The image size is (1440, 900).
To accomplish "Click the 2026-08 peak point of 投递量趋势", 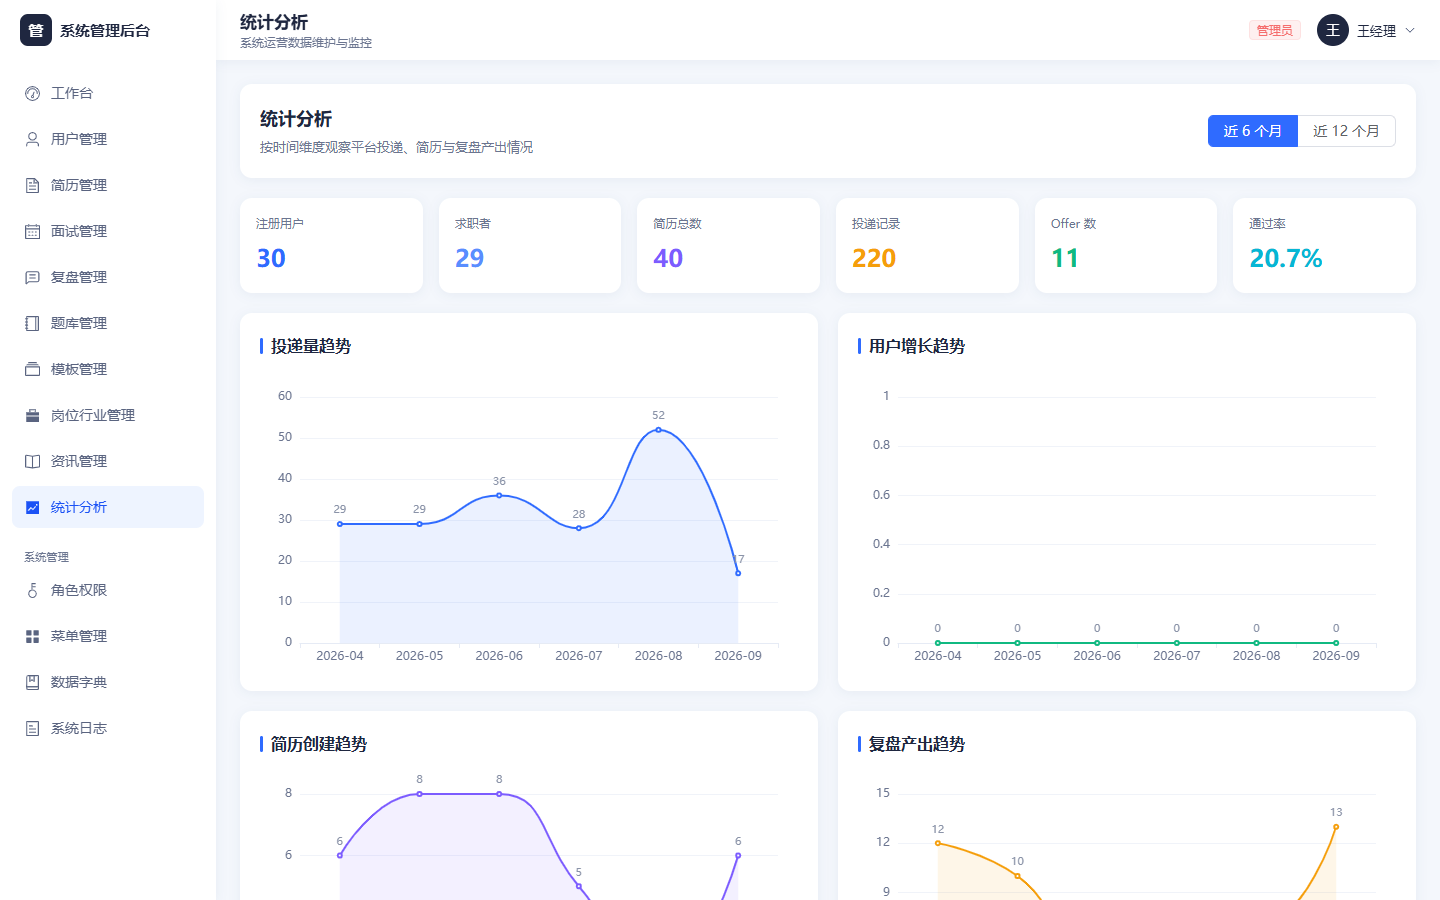I will tap(658, 430).
